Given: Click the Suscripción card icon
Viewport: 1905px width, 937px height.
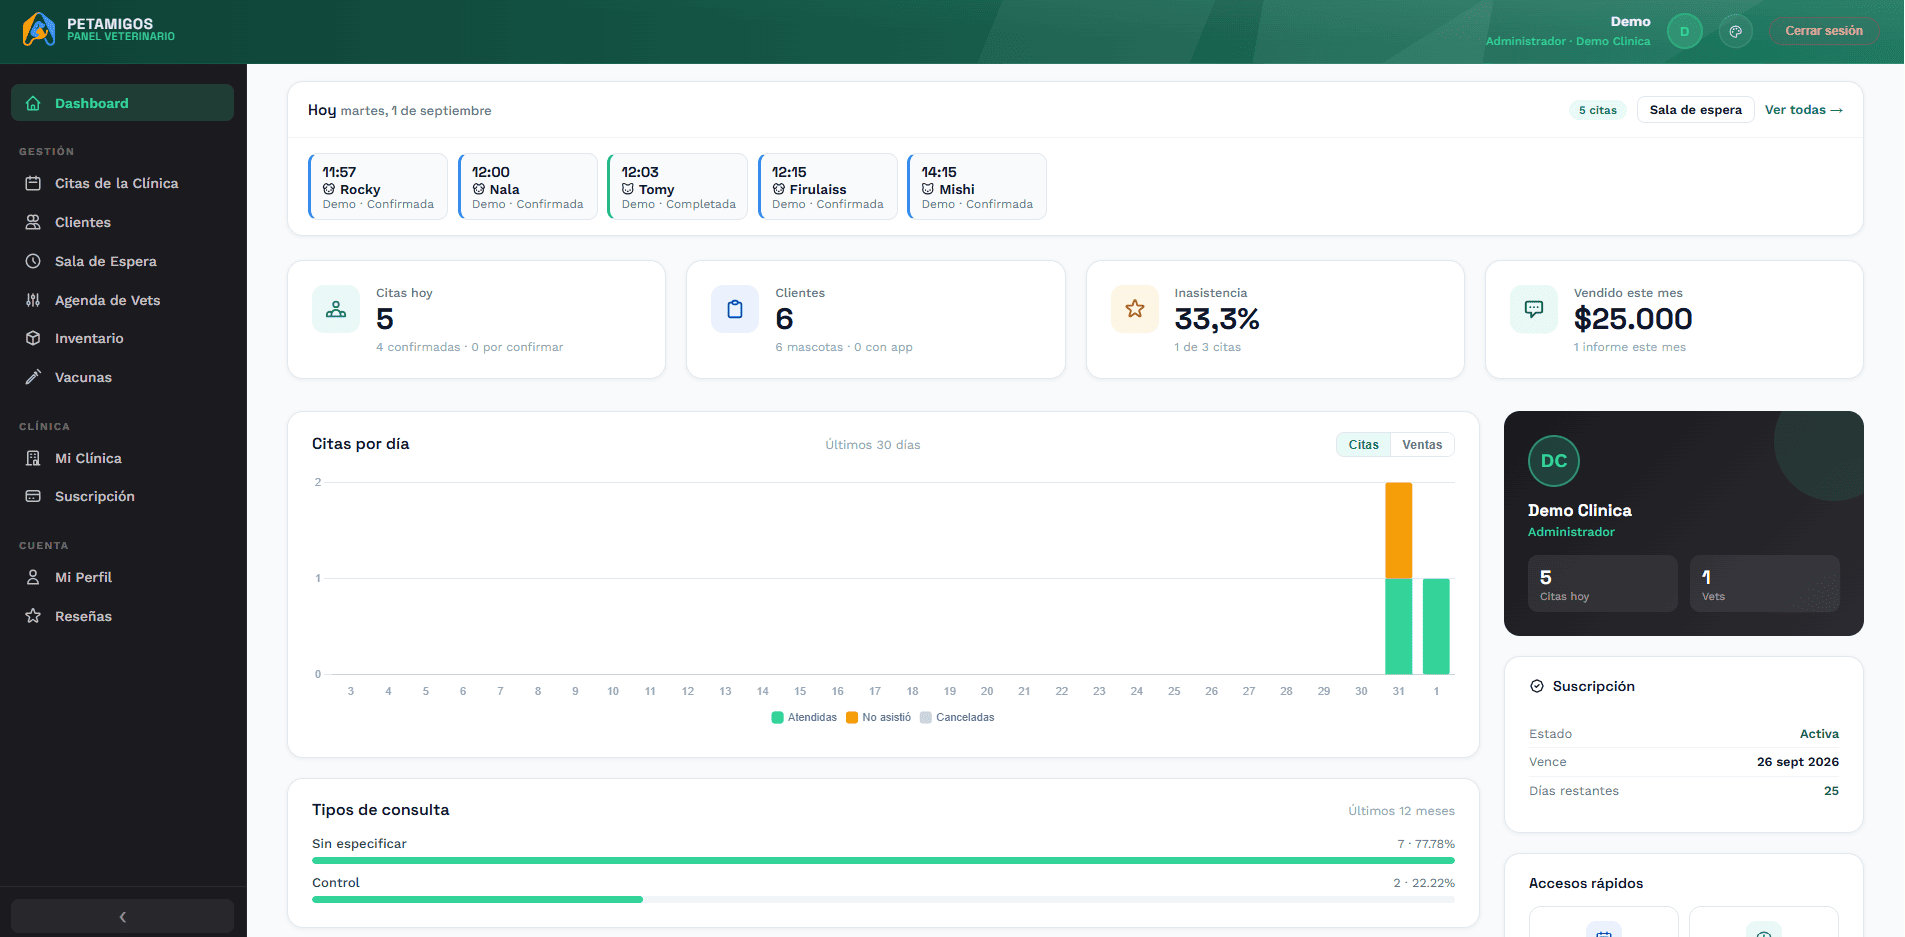Looking at the screenshot, I should [33, 496].
